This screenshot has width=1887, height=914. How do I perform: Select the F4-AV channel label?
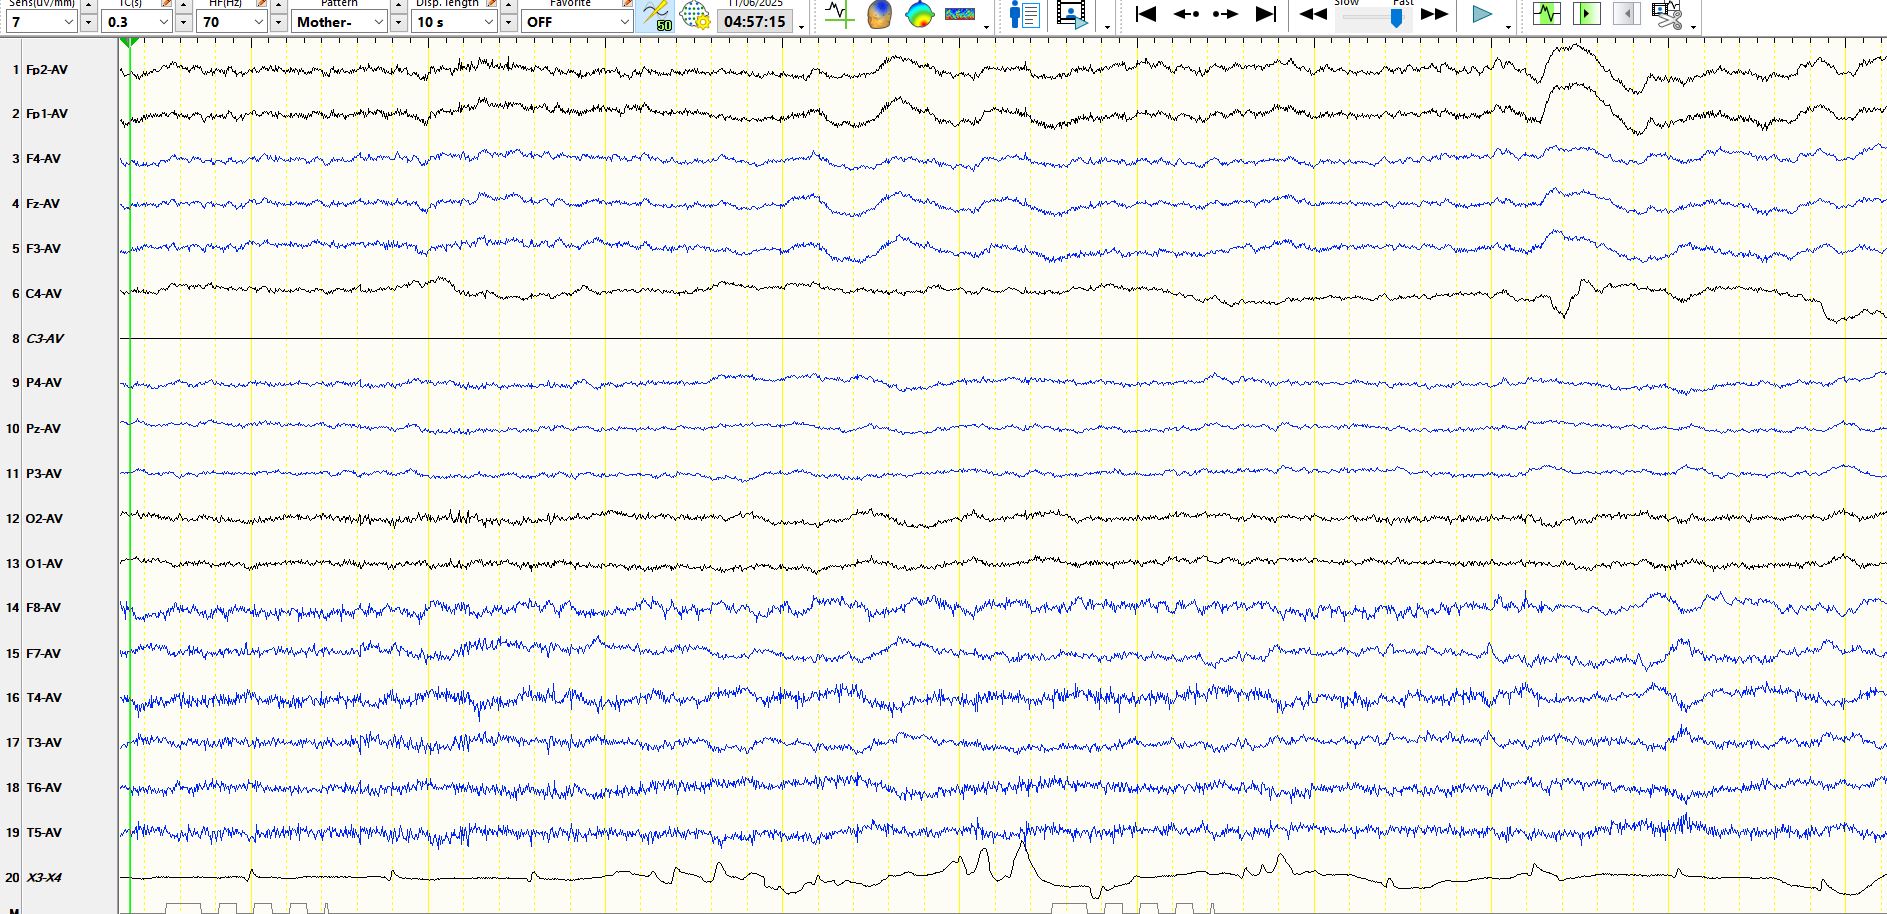(43, 159)
